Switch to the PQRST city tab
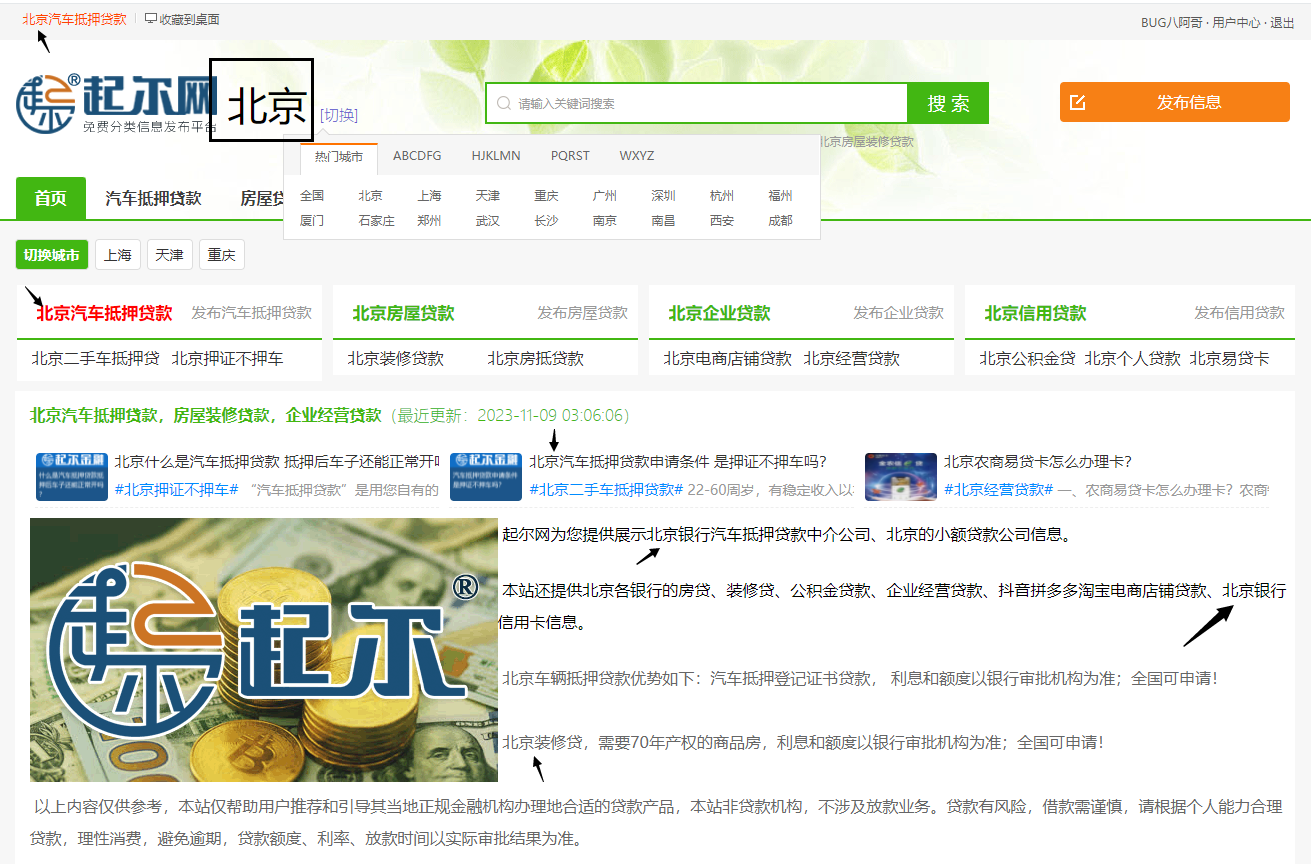1311x864 pixels. 570,156
